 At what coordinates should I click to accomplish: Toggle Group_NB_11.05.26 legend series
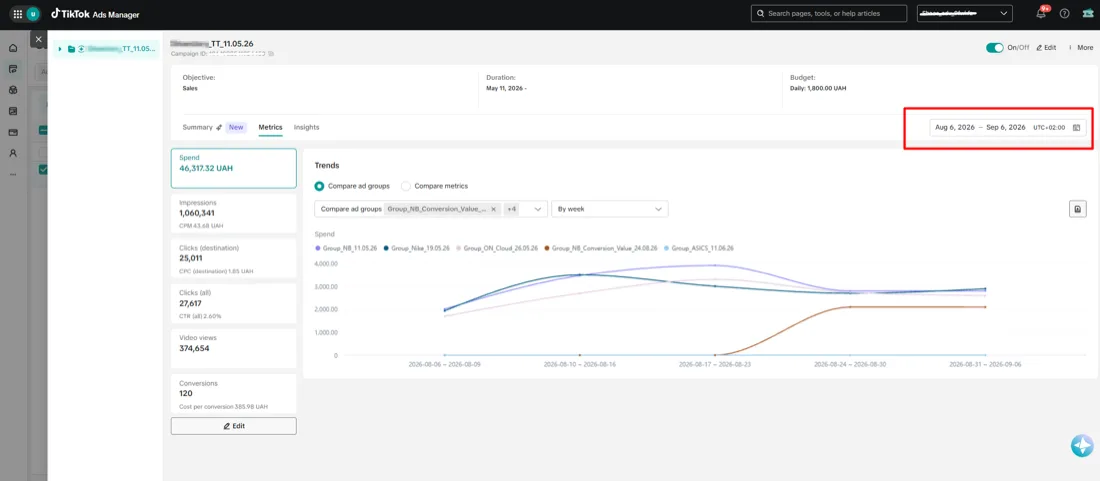pyautogui.click(x=347, y=248)
